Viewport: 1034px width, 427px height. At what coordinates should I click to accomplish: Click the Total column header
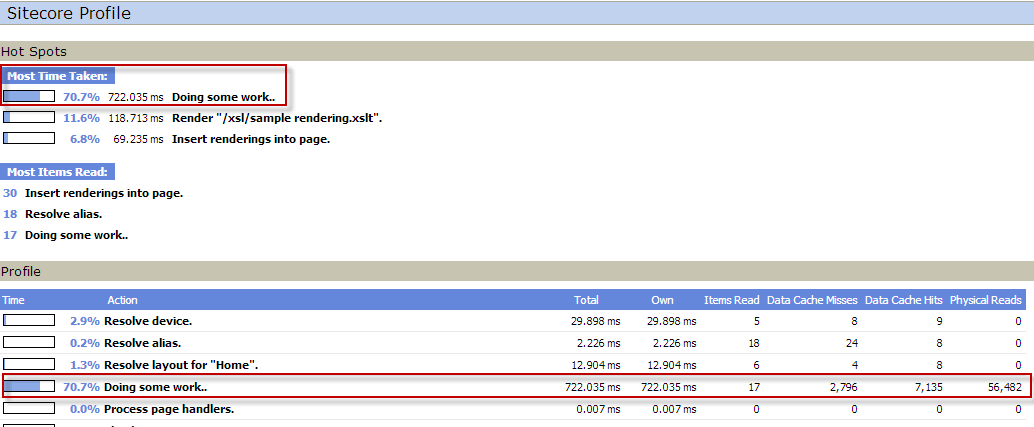[586, 300]
